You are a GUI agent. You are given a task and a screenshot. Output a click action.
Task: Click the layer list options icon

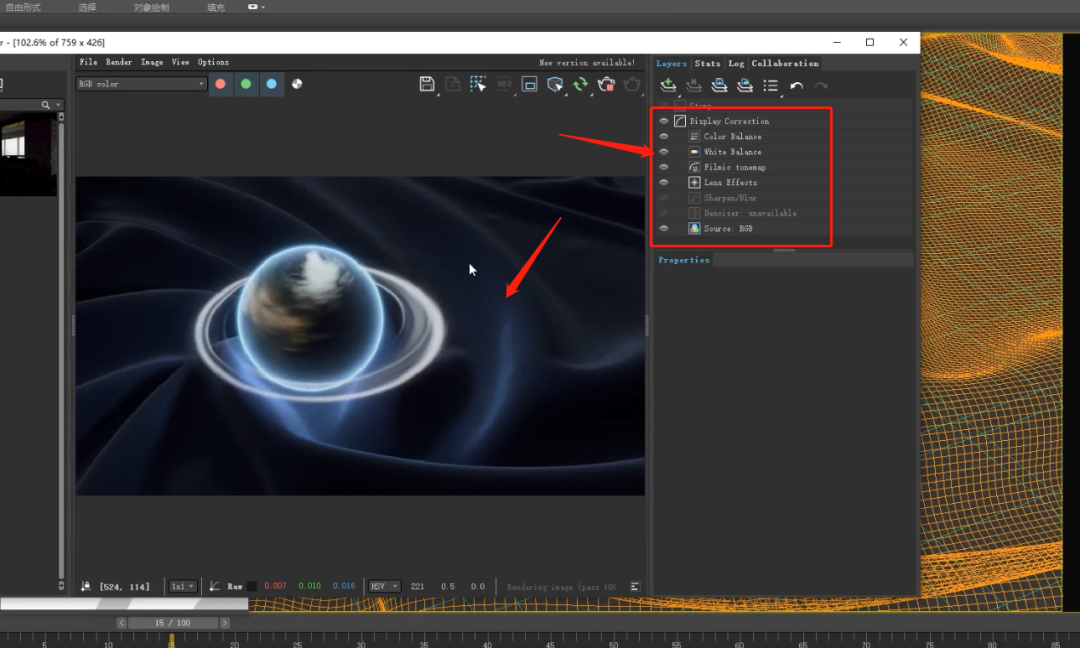pyautogui.click(x=770, y=86)
